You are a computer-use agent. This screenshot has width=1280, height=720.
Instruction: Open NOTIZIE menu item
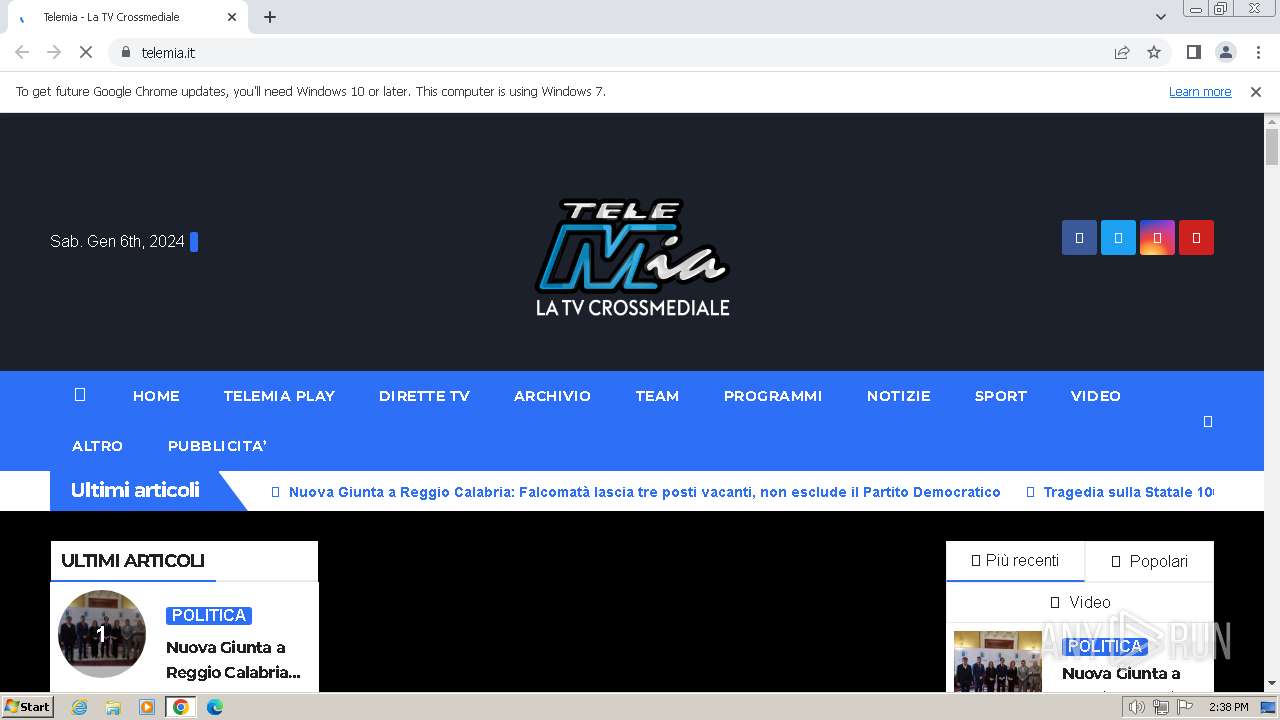coord(899,396)
